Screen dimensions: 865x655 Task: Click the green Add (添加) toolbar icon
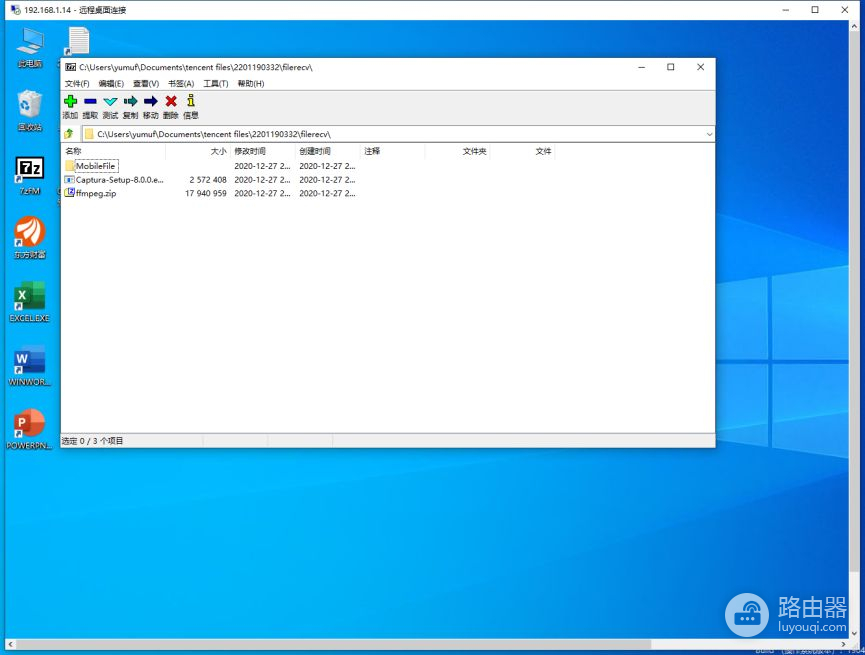[x=70, y=101]
